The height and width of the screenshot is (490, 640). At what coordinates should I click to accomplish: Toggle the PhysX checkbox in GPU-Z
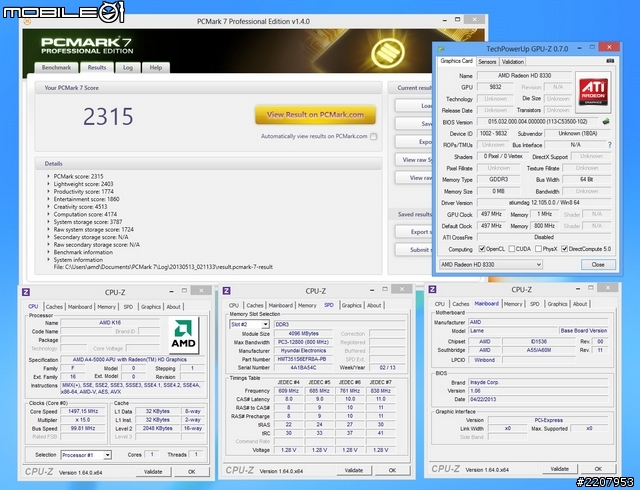538,249
